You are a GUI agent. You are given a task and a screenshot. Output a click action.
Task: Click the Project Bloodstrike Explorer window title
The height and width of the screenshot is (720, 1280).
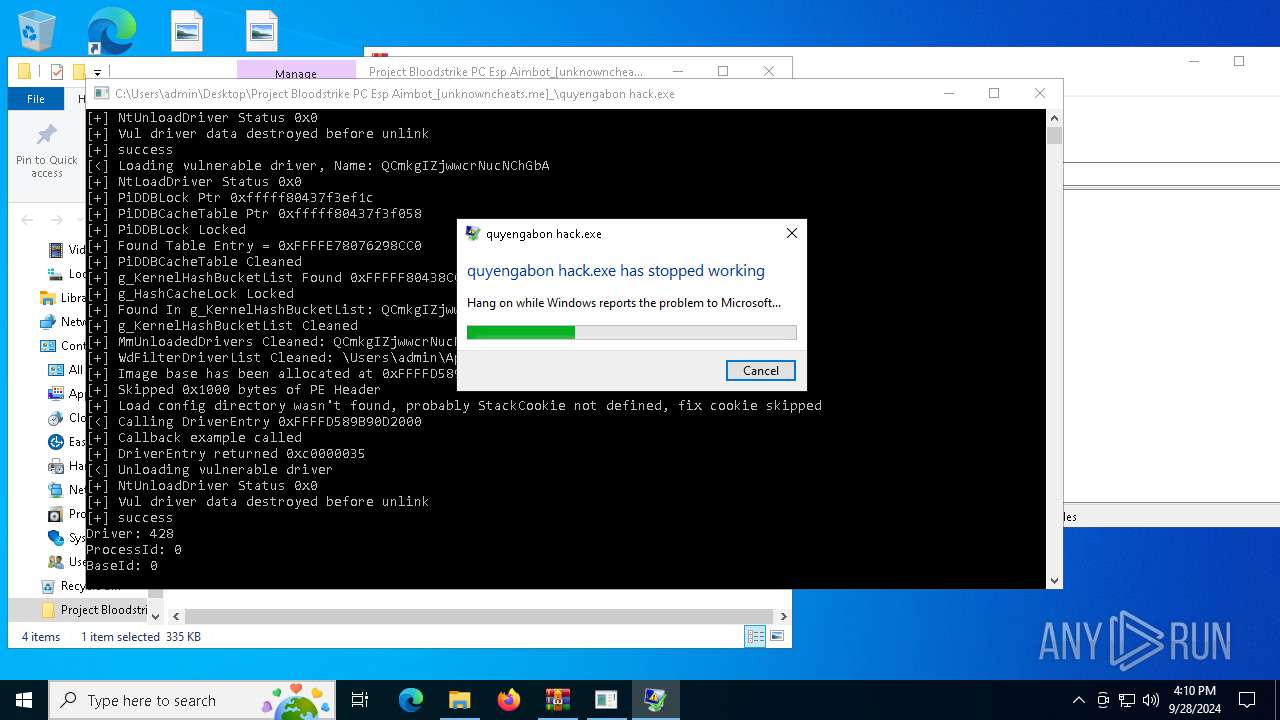pos(506,71)
